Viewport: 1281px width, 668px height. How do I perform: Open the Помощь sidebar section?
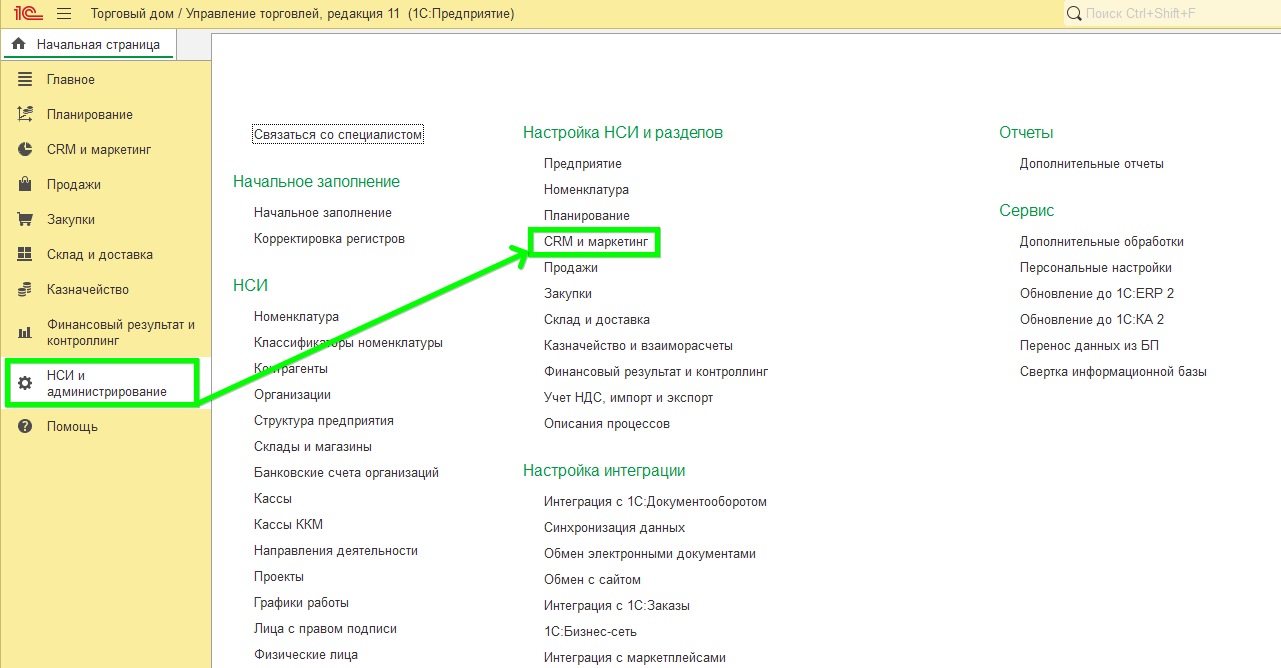(x=72, y=427)
